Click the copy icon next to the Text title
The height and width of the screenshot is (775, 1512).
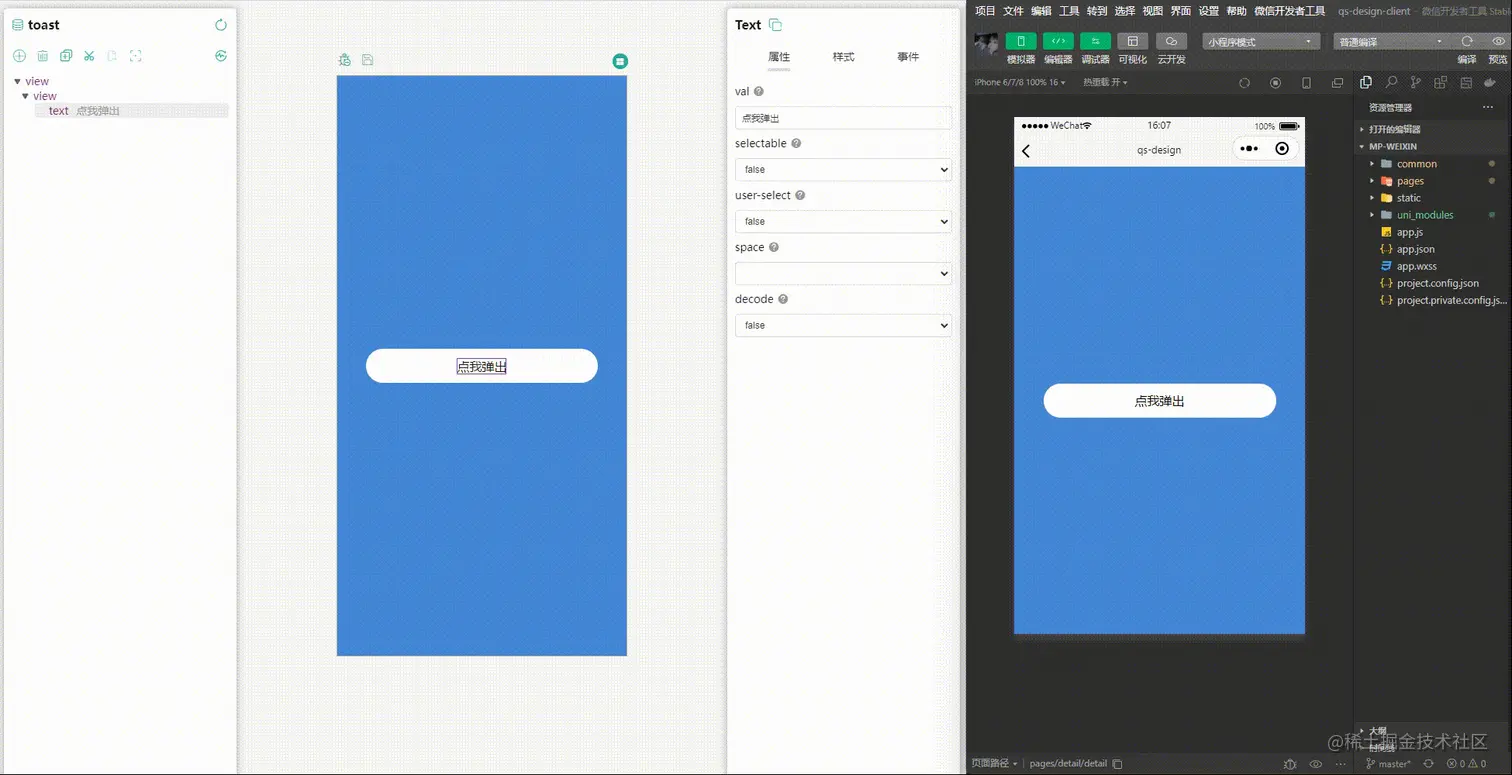(775, 25)
